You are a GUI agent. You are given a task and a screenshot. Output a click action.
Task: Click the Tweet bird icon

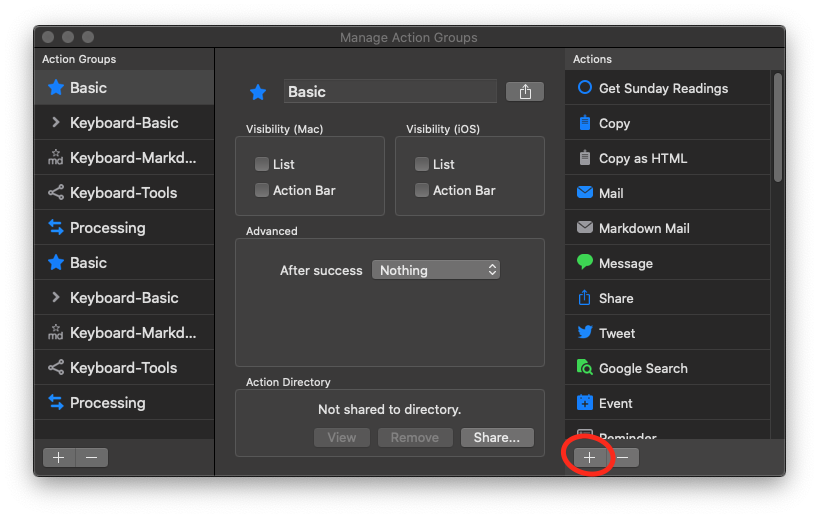tap(585, 333)
